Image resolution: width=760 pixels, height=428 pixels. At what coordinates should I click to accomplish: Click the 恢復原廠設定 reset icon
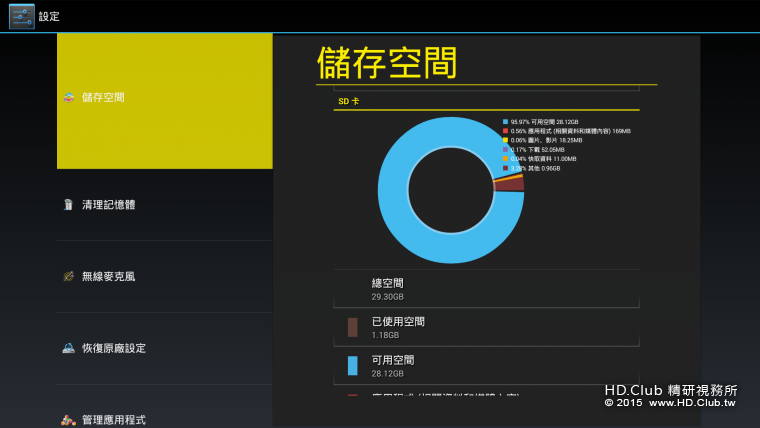(68, 348)
